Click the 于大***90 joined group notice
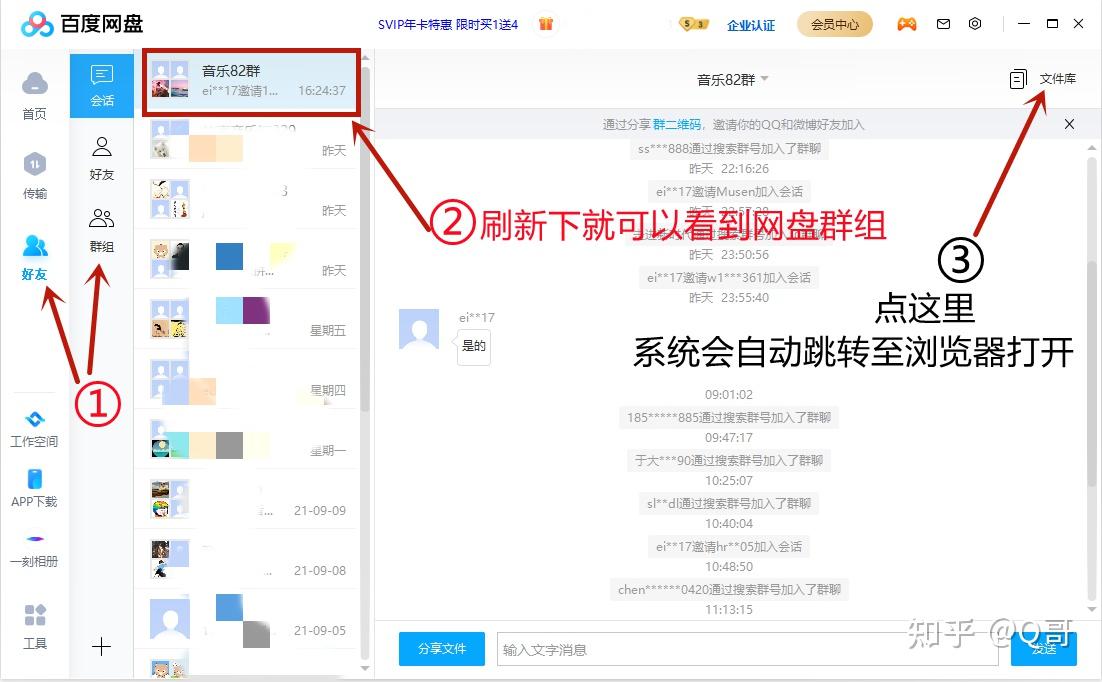 point(729,461)
